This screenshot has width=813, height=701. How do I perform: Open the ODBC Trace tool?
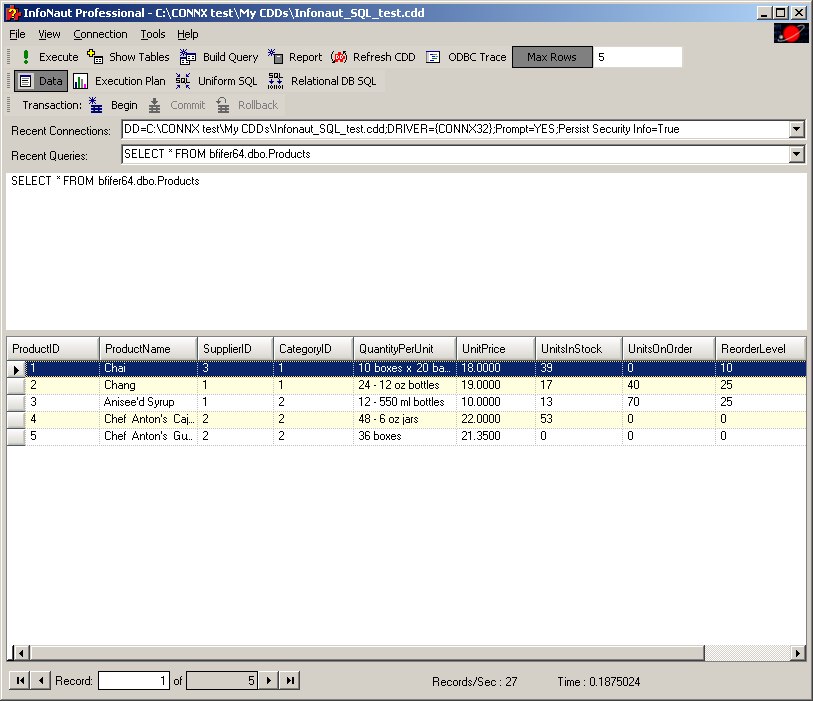coord(433,57)
